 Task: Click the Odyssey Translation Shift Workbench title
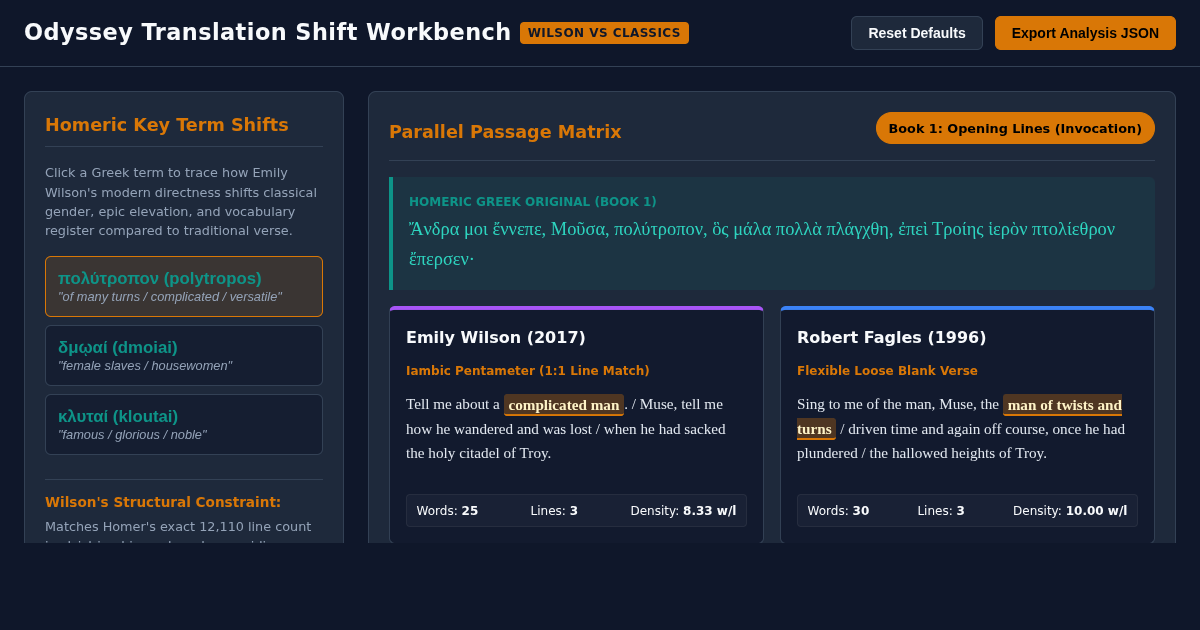(x=268, y=32)
